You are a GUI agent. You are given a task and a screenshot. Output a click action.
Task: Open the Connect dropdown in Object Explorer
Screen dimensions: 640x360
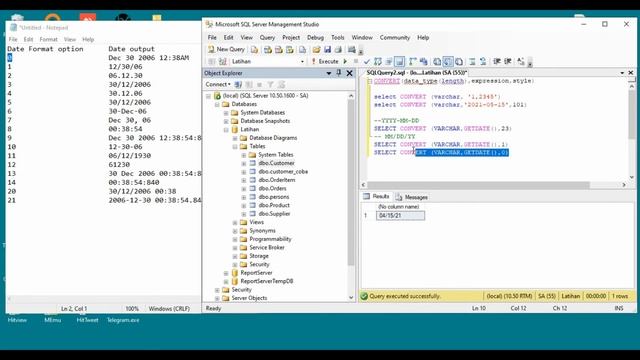[x=218, y=84]
